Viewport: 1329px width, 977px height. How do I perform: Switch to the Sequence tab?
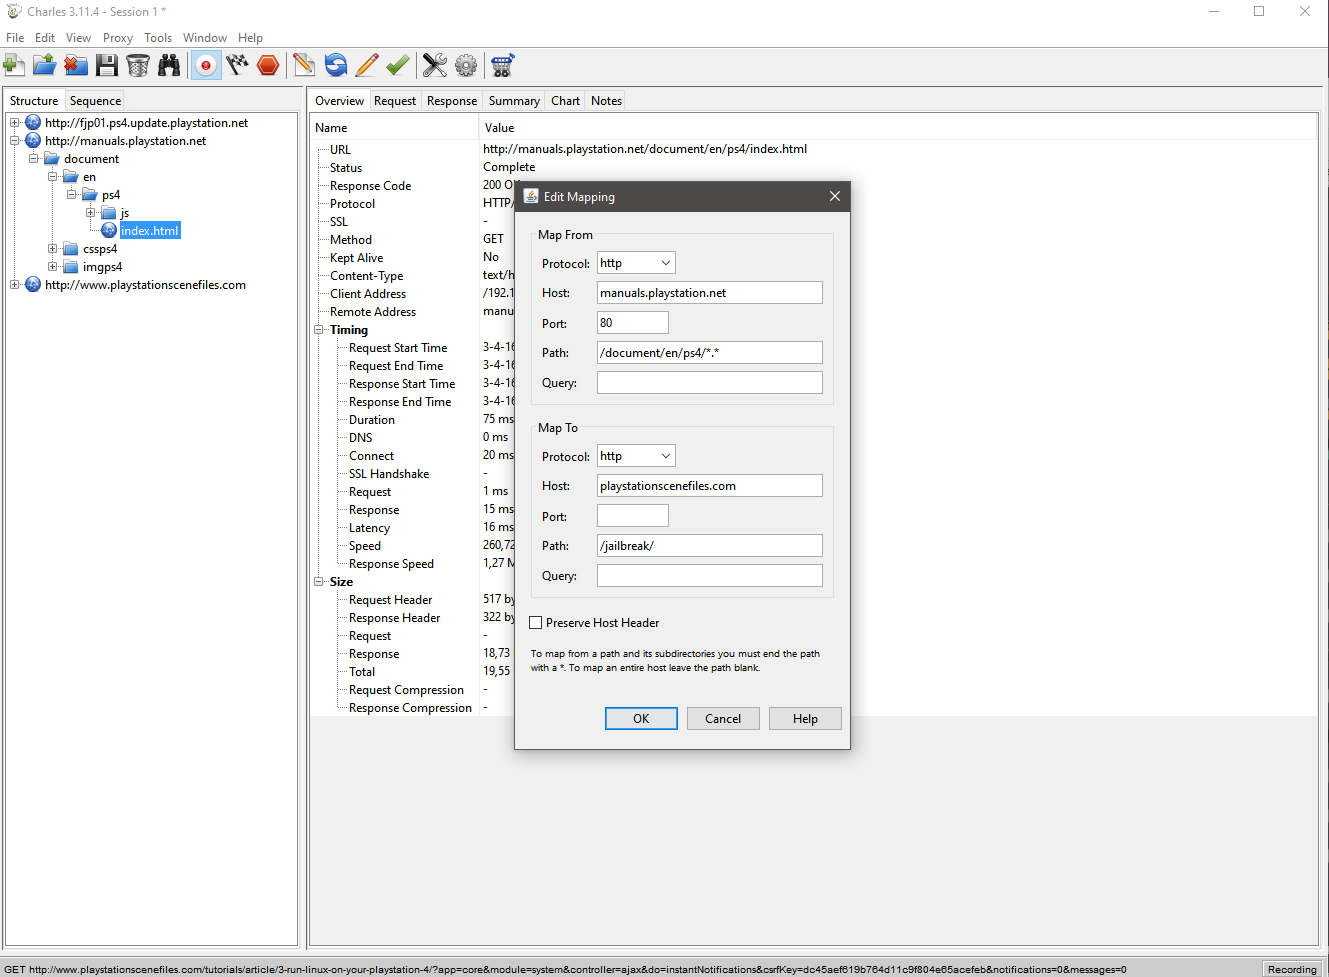95,101
